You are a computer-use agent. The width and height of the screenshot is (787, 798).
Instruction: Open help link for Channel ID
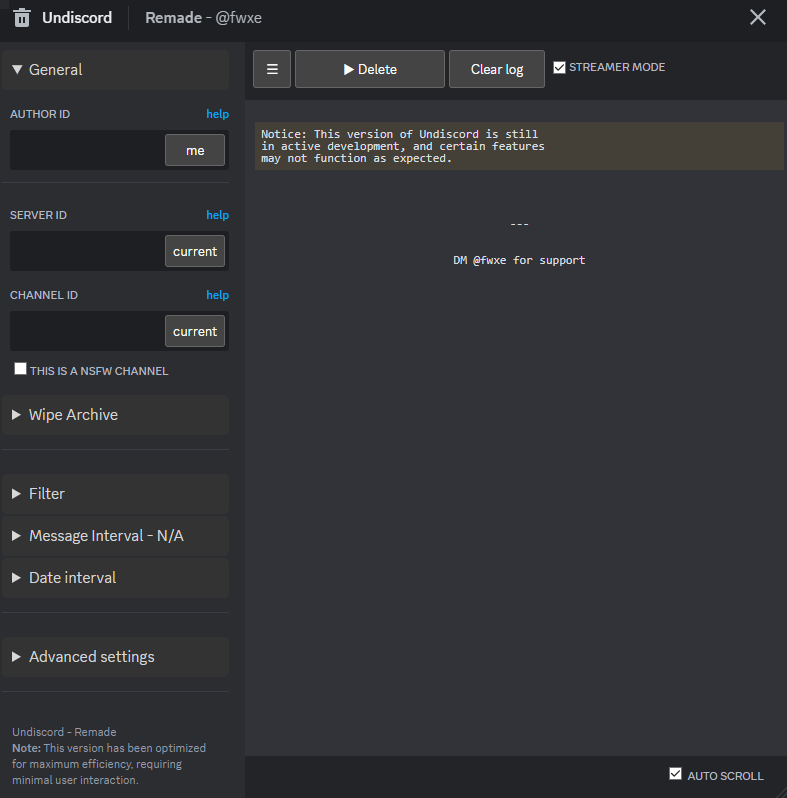217,295
